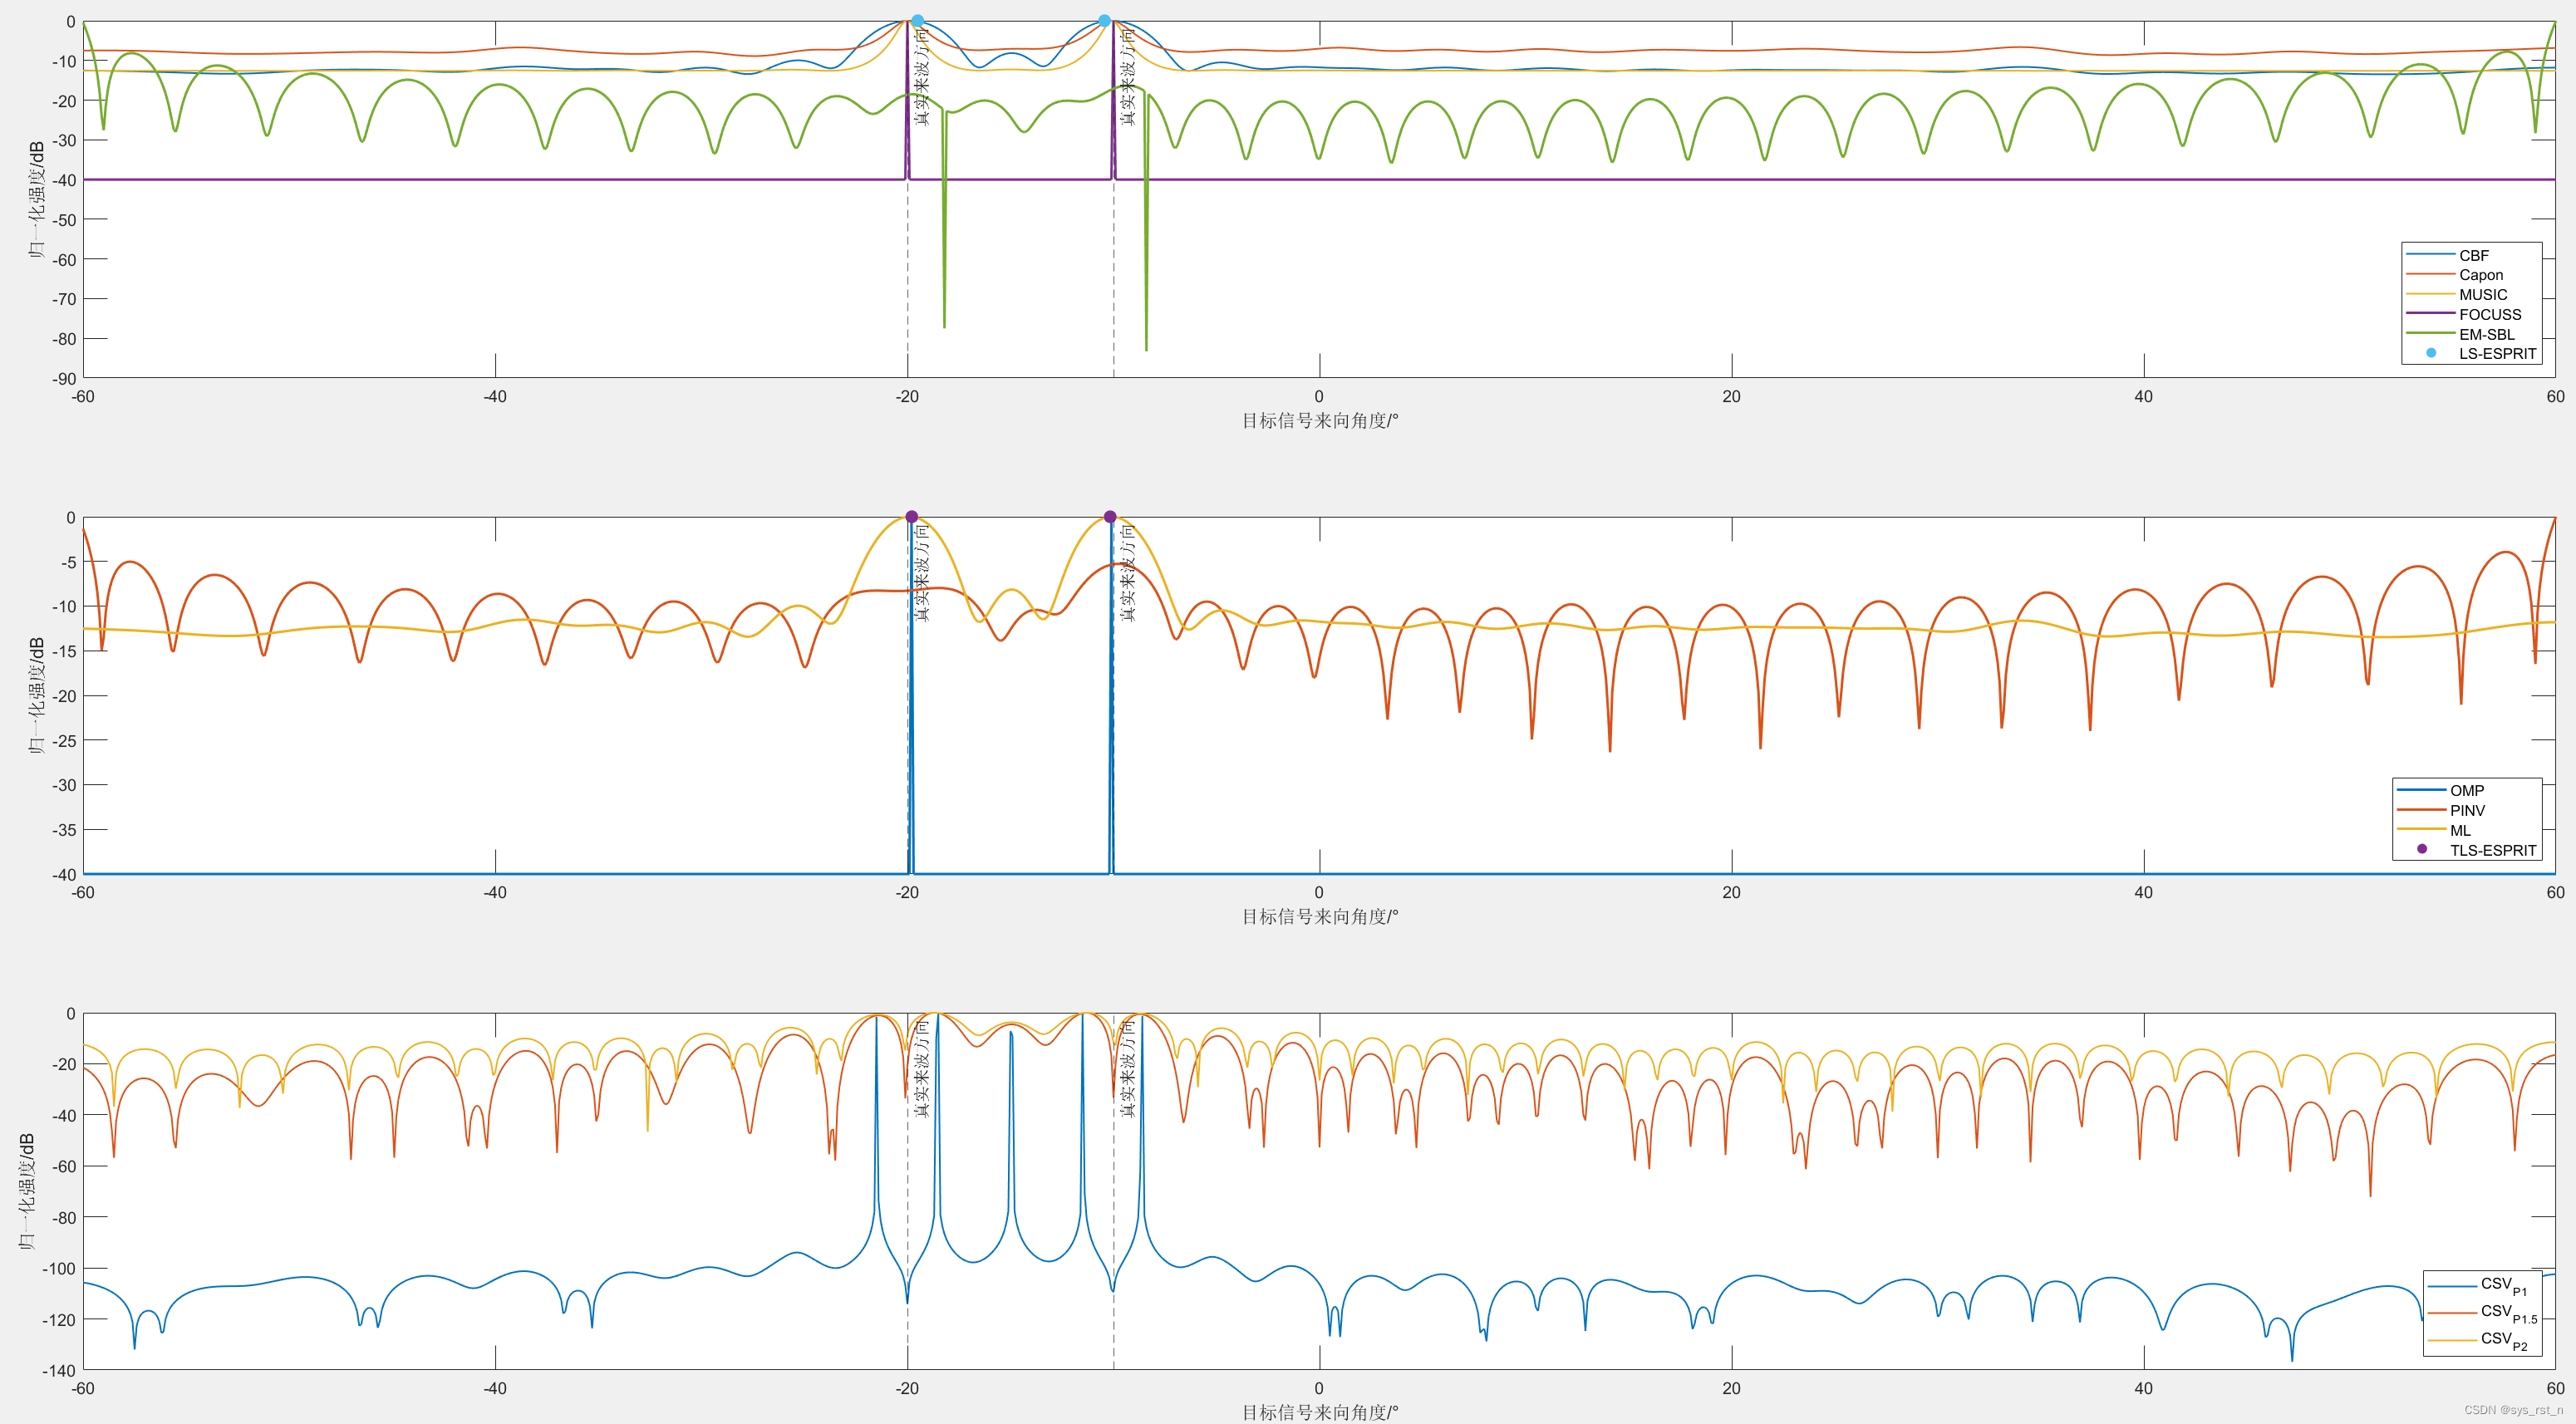
Task: Click the LS-ESPRIT marker near -20 degrees
Action: click(x=917, y=21)
